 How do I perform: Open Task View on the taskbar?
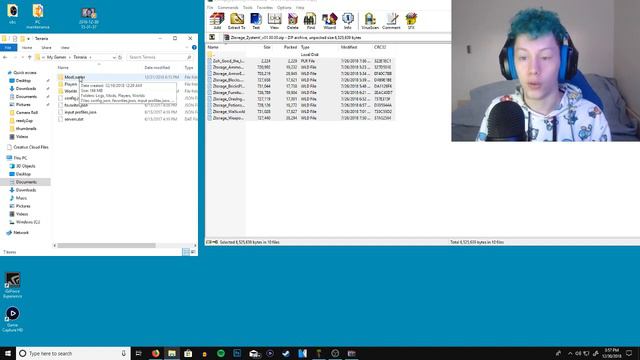point(138,353)
